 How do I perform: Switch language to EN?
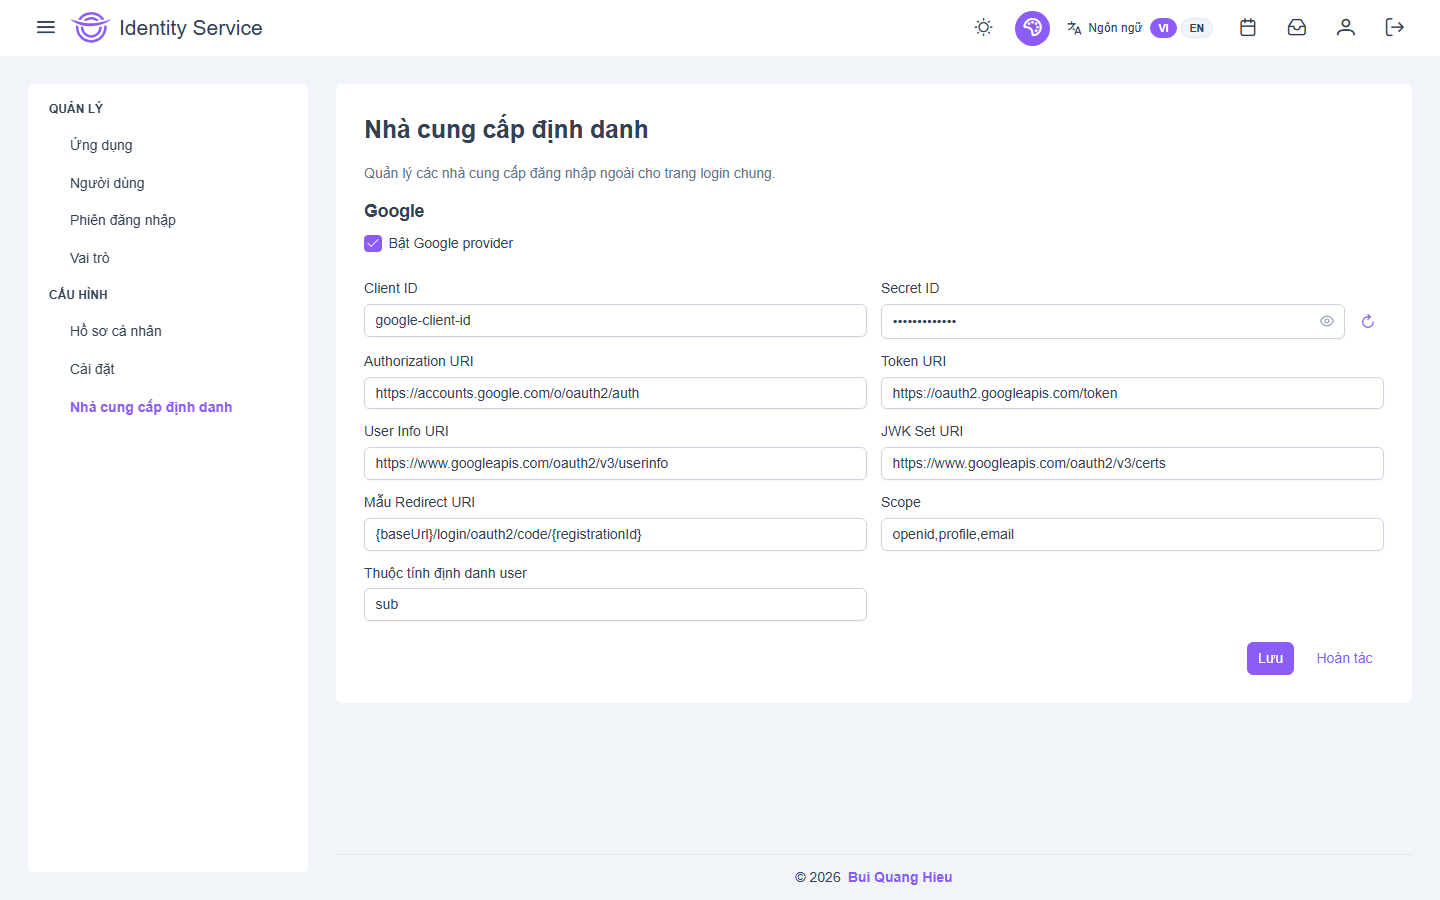(x=1196, y=28)
